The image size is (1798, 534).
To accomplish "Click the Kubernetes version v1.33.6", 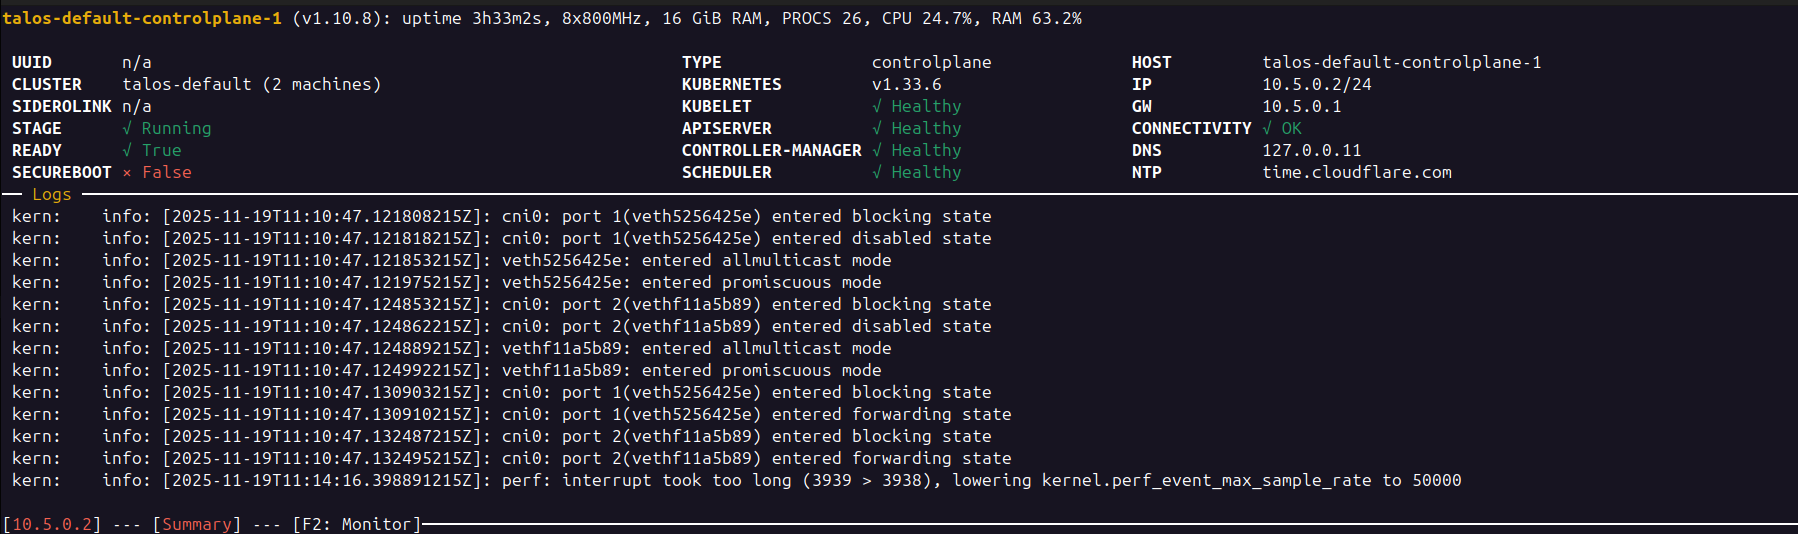I will coord(906,85).
